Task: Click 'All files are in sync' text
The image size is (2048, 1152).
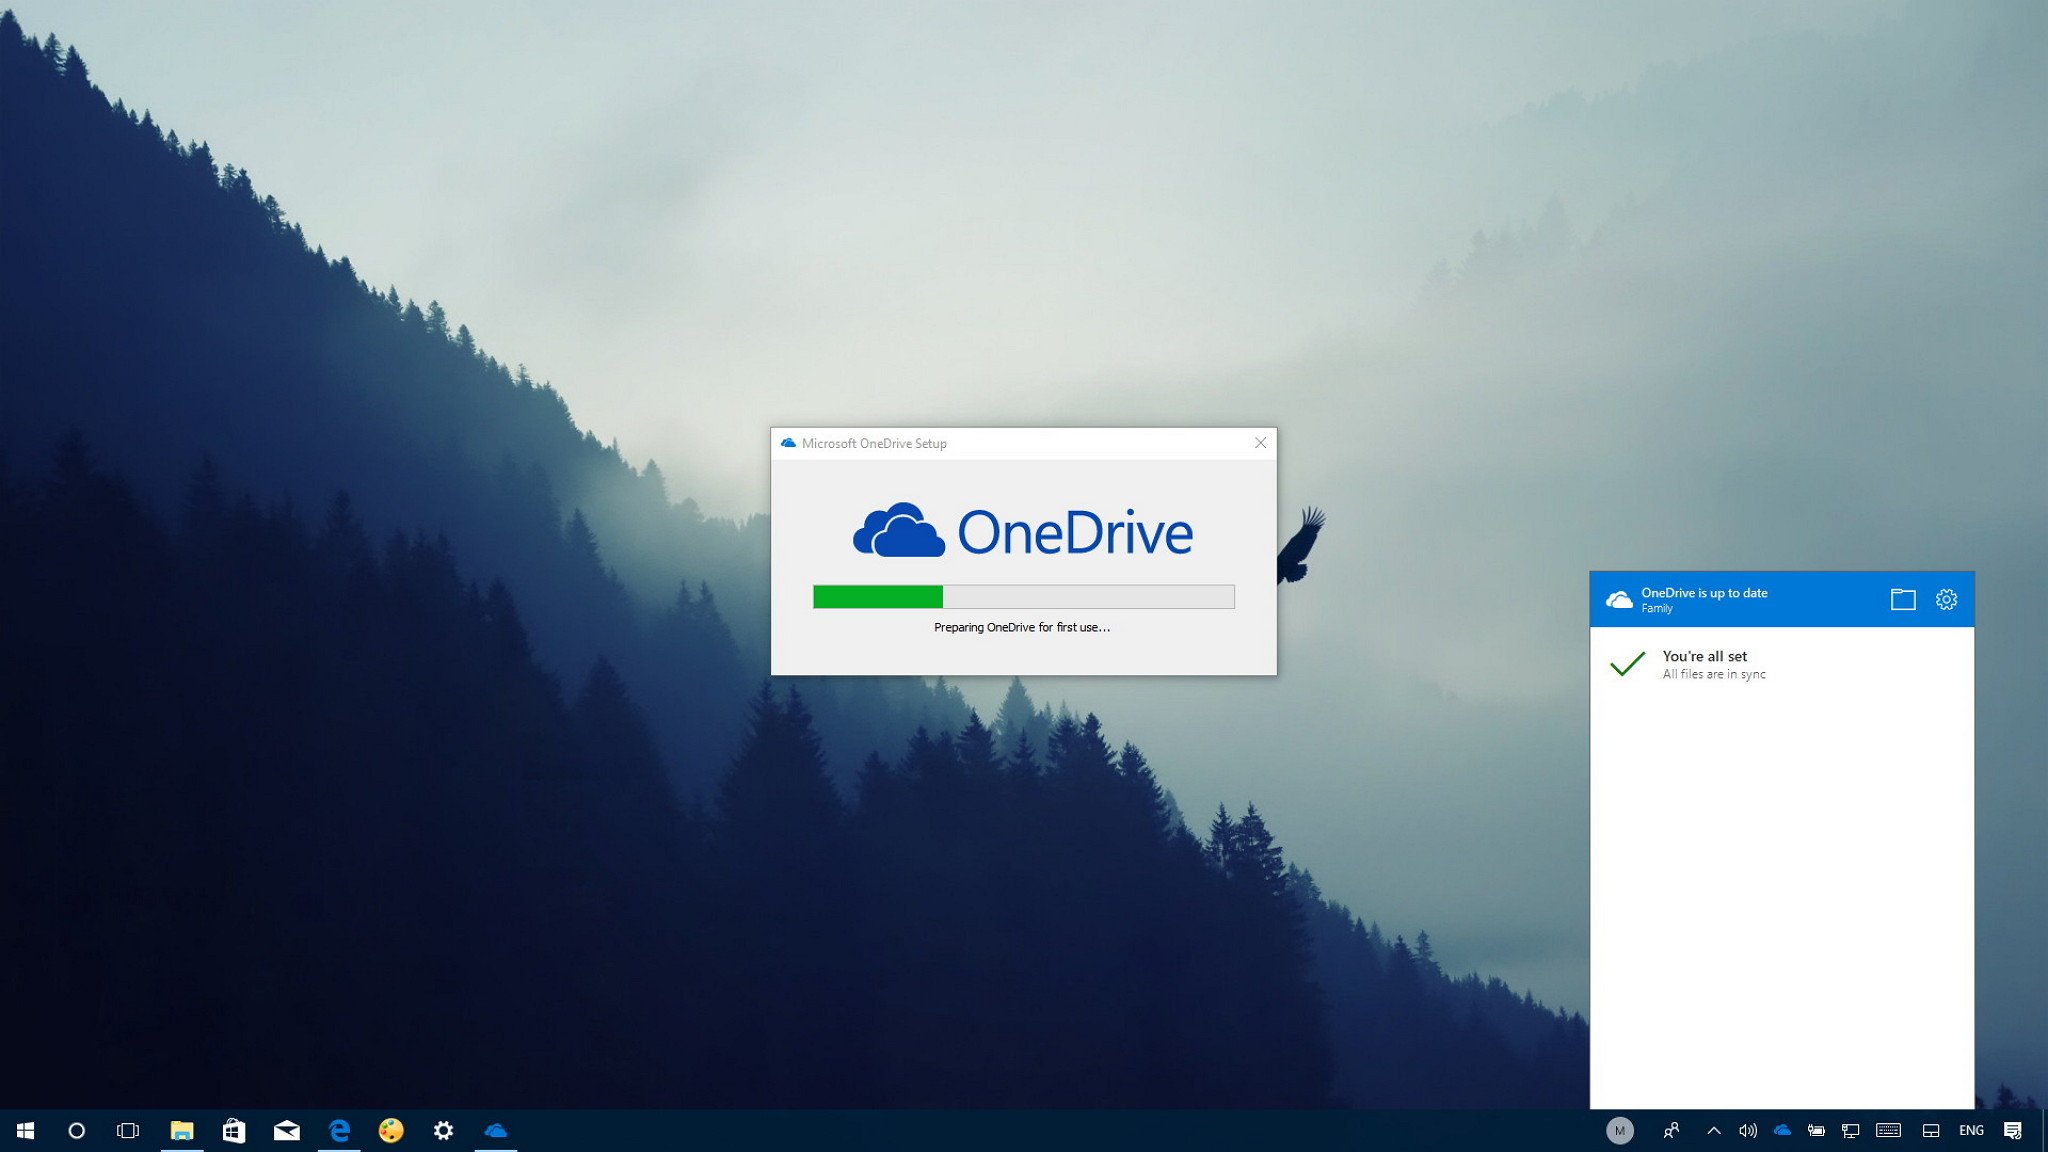Action: click(1714, 674)
